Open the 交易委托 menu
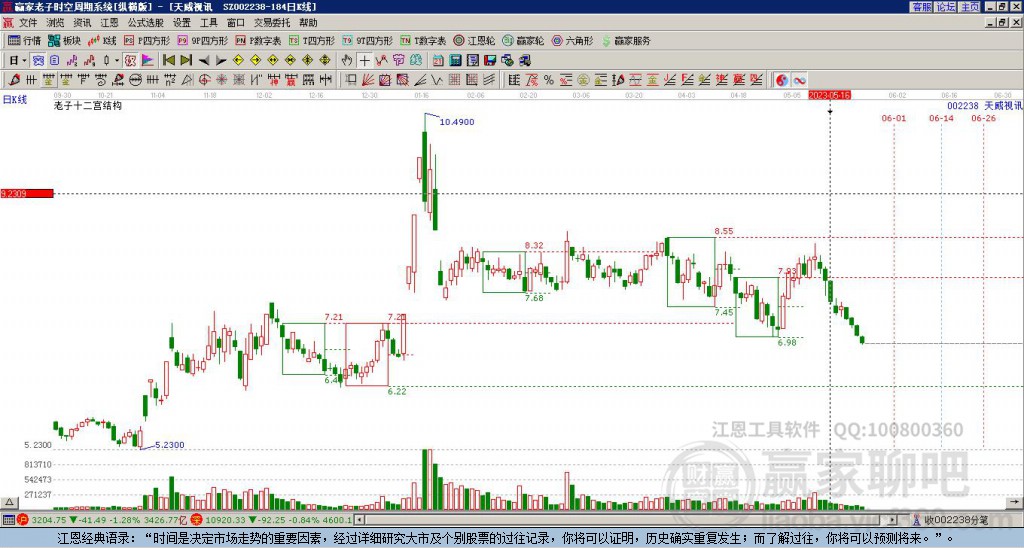 [272, 23]
